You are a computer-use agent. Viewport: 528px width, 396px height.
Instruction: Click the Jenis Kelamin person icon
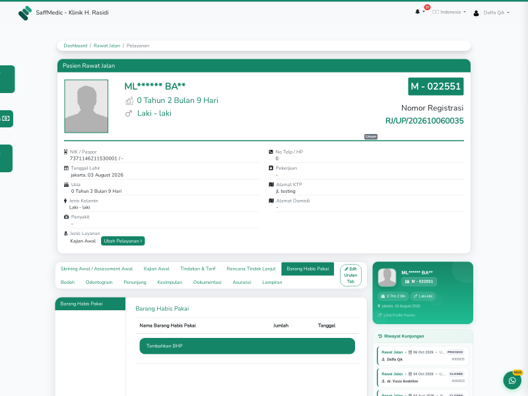click(65, 201)
